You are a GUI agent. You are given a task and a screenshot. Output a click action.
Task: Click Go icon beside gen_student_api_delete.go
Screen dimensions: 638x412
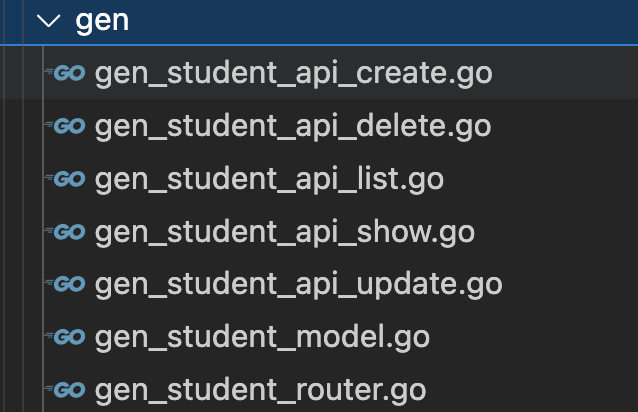tap(65, 126)
